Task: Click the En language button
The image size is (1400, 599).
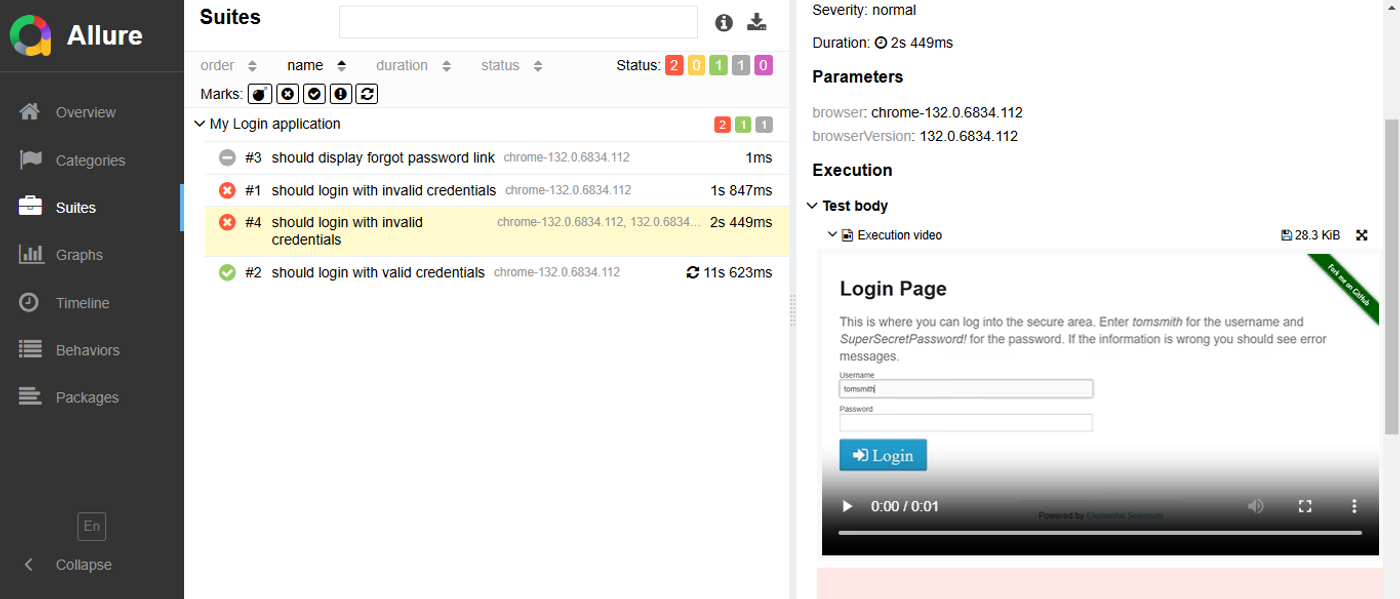Action: click(92, 526)
